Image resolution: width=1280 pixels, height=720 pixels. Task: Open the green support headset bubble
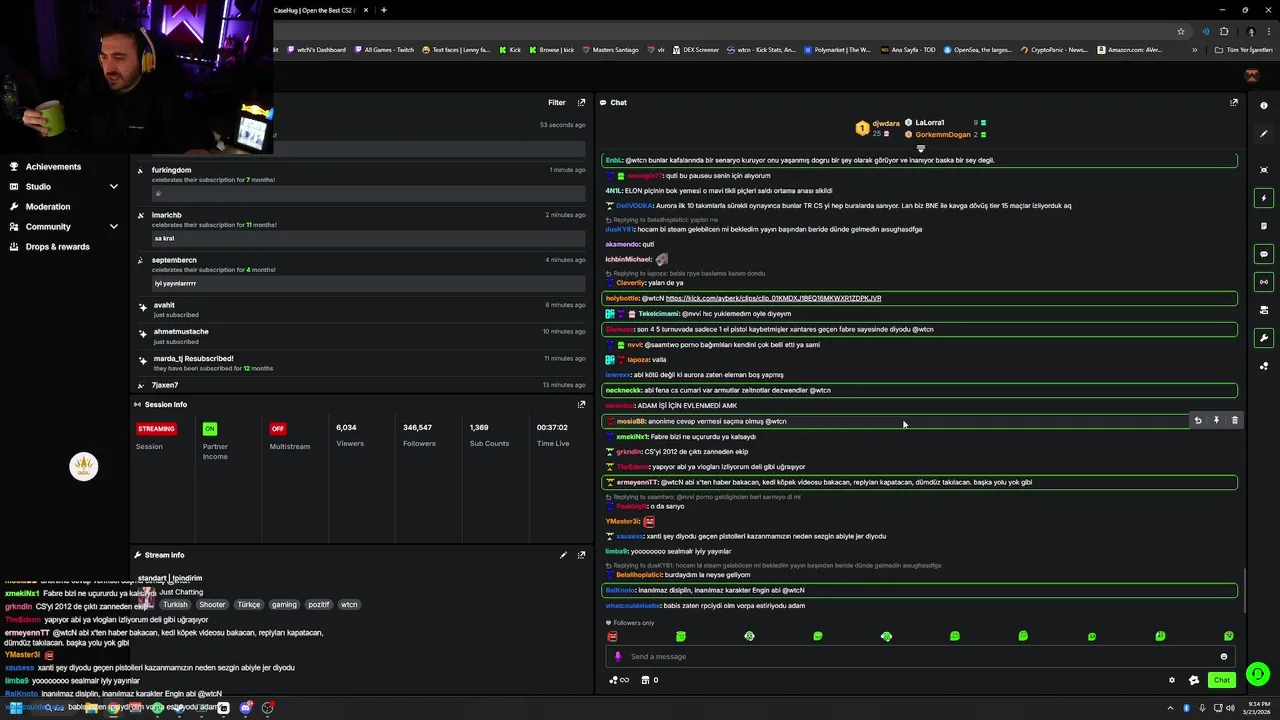click(x=1258, y=674)
